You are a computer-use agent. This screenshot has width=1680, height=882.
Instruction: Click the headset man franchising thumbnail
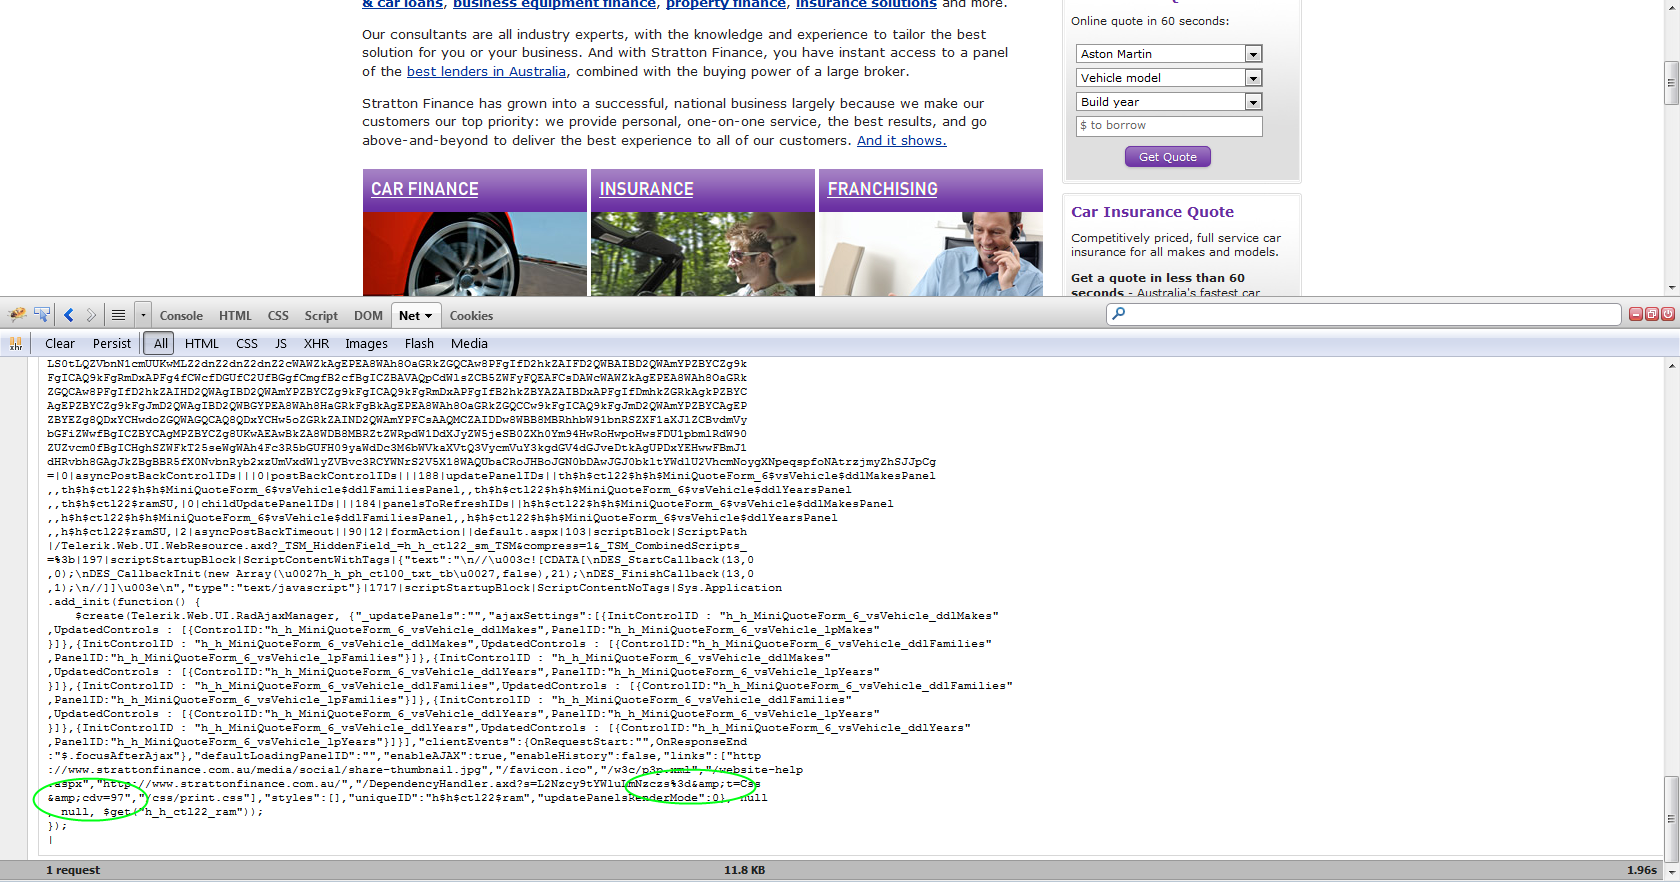pyautogui.click(x=931, y=254)
